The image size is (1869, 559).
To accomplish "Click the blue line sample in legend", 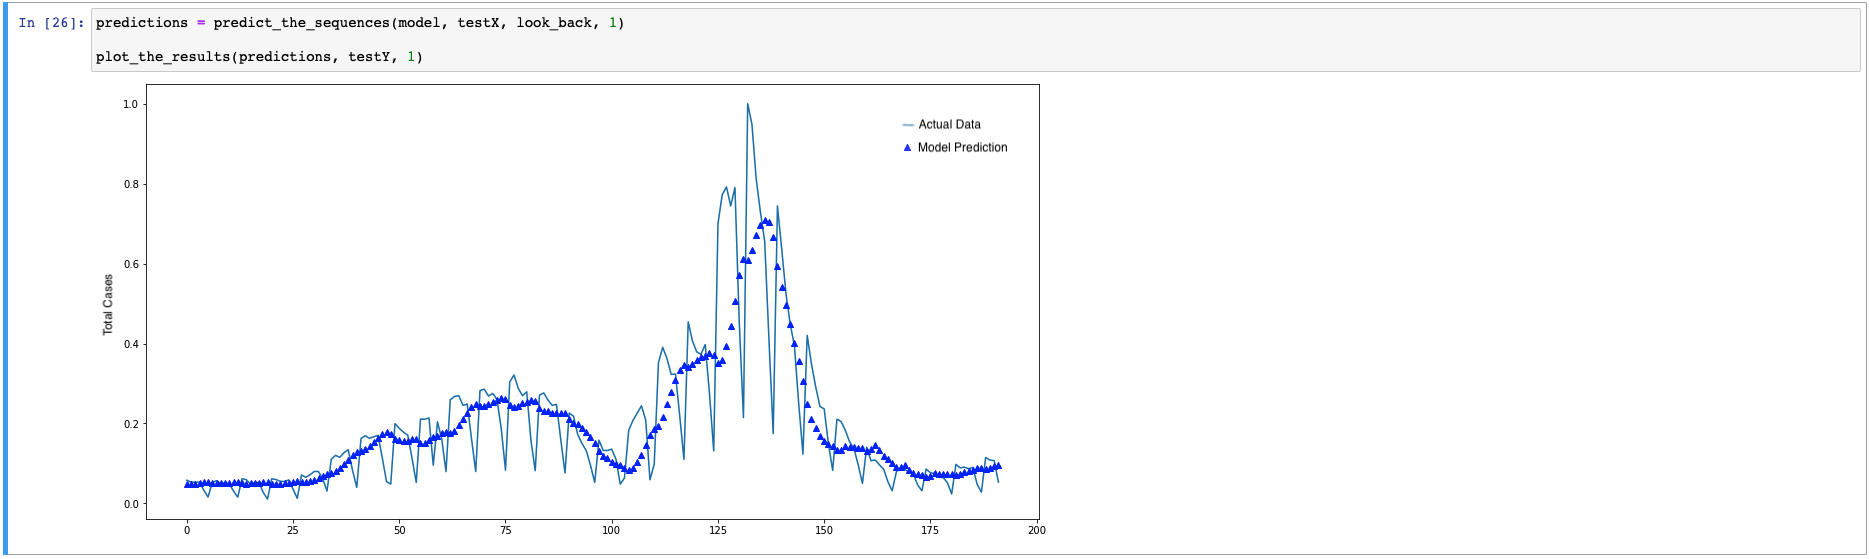I will click(x=908, y=125).
